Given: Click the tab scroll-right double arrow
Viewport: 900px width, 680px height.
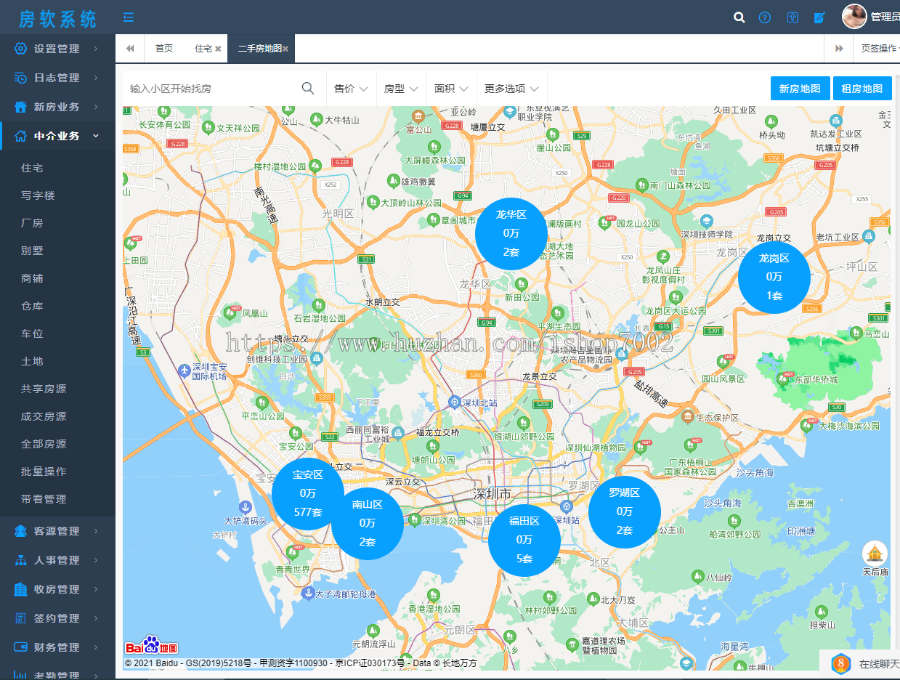Looking at the screenshot, I should tap(839, 48).
